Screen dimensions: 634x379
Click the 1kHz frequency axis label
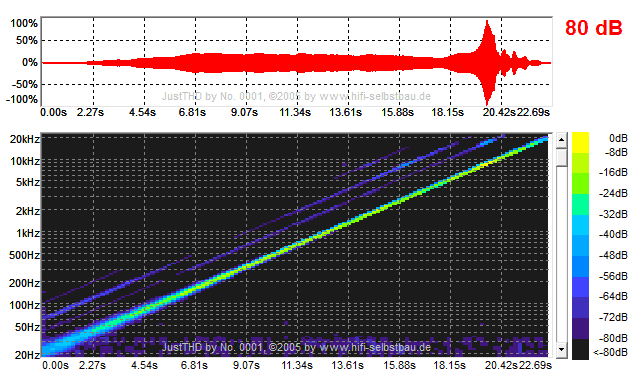point(28,233)
